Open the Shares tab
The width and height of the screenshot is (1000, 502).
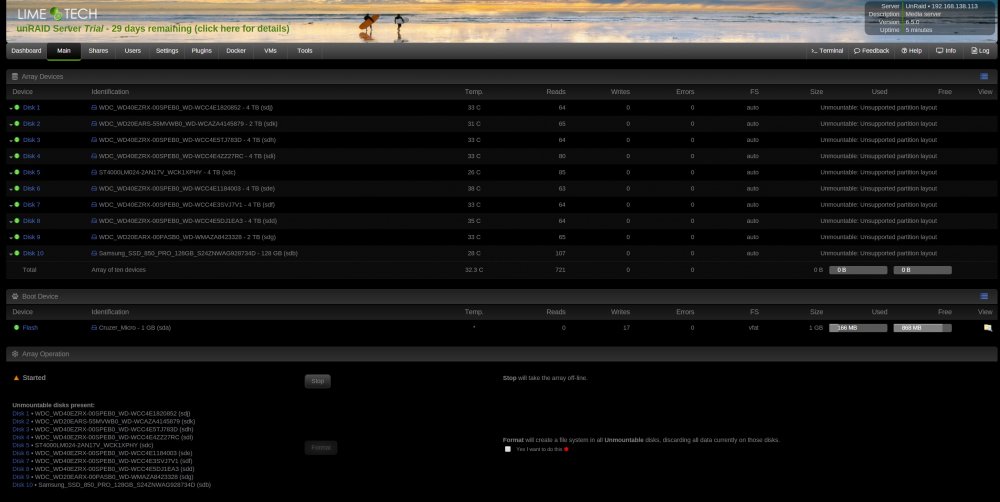98,51
